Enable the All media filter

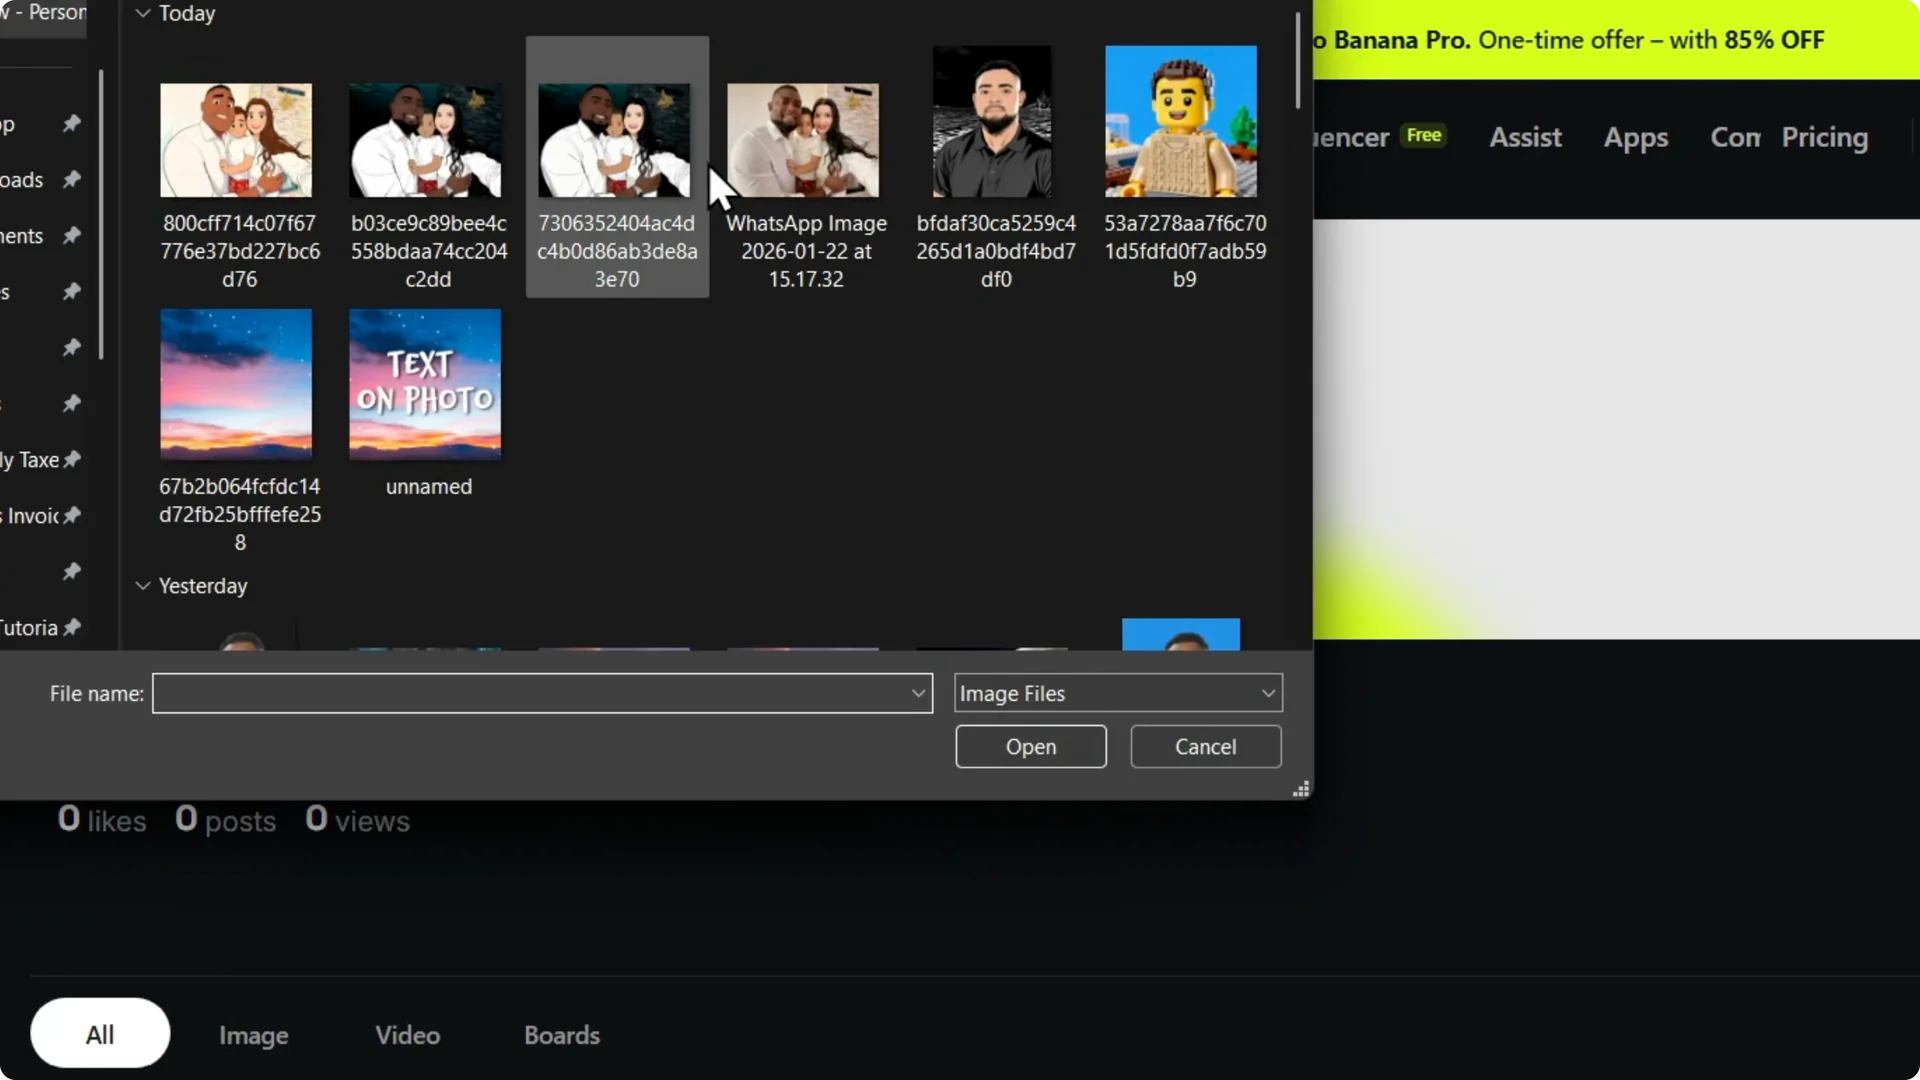click(x=99, y=1034)
